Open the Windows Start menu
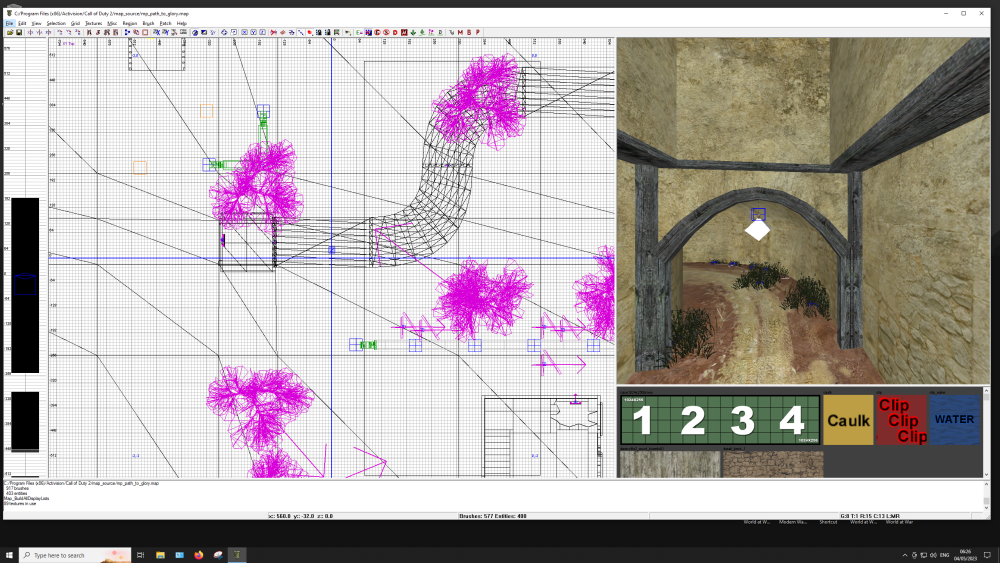Screen dimensions: 1000x563 (x=9, y=555)
